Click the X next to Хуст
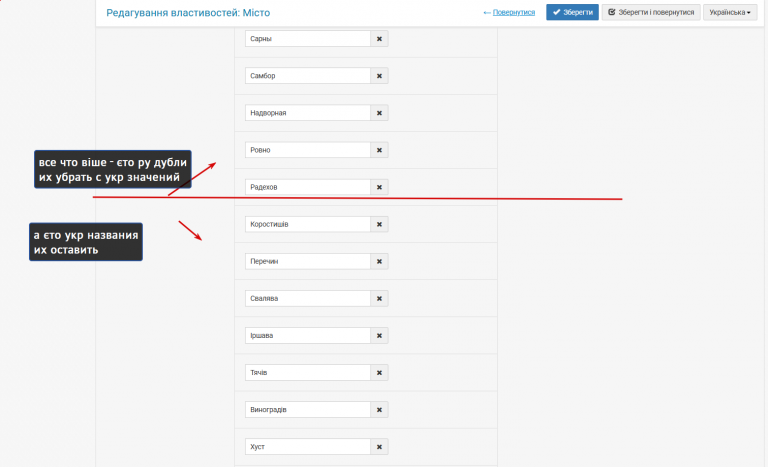This screenshot has width=768, height=467. (x=379, y=447)
